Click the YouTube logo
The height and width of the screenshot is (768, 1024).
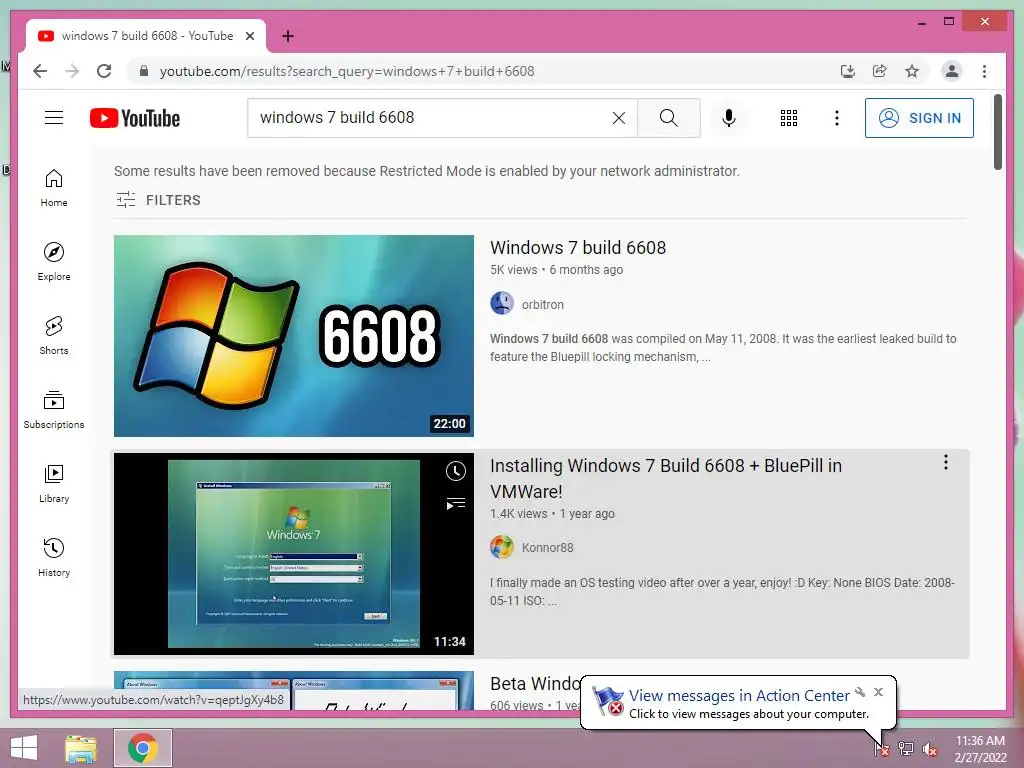135,118
